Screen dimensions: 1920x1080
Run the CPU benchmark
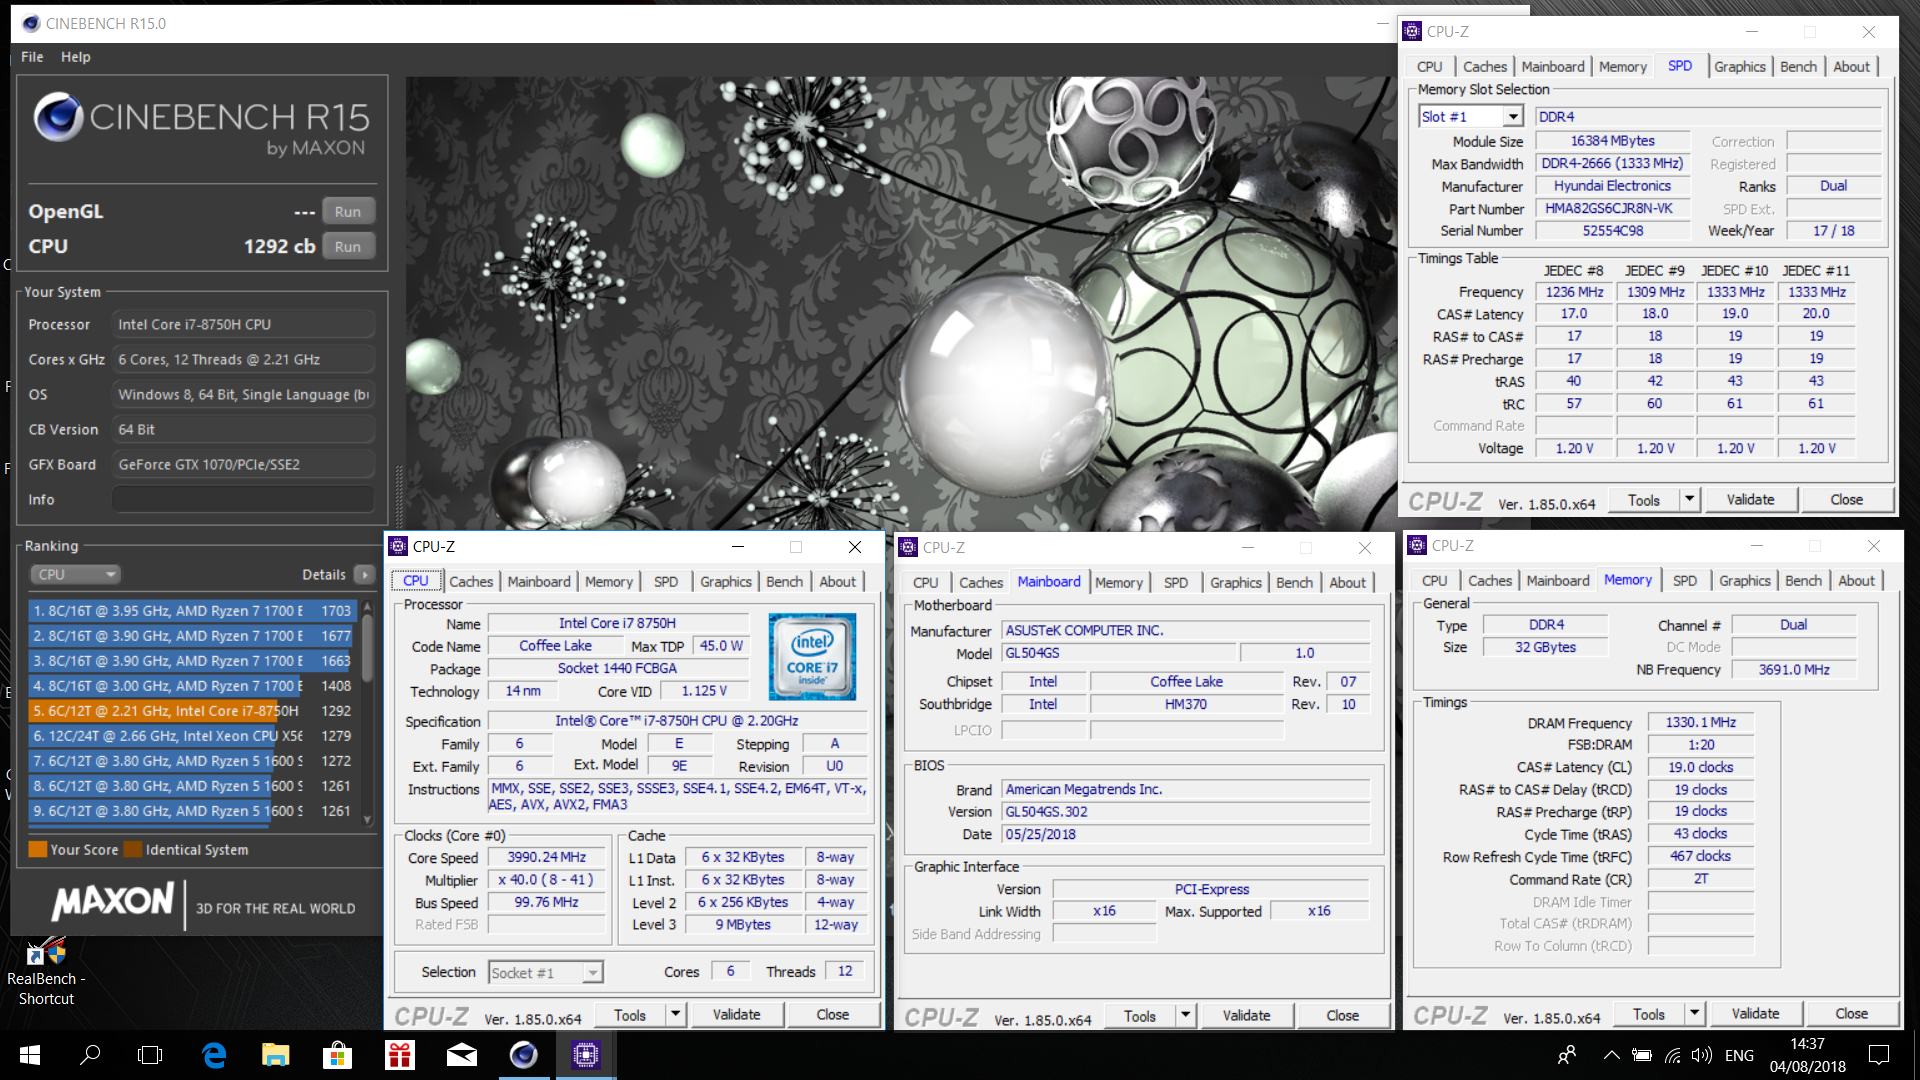348,246
